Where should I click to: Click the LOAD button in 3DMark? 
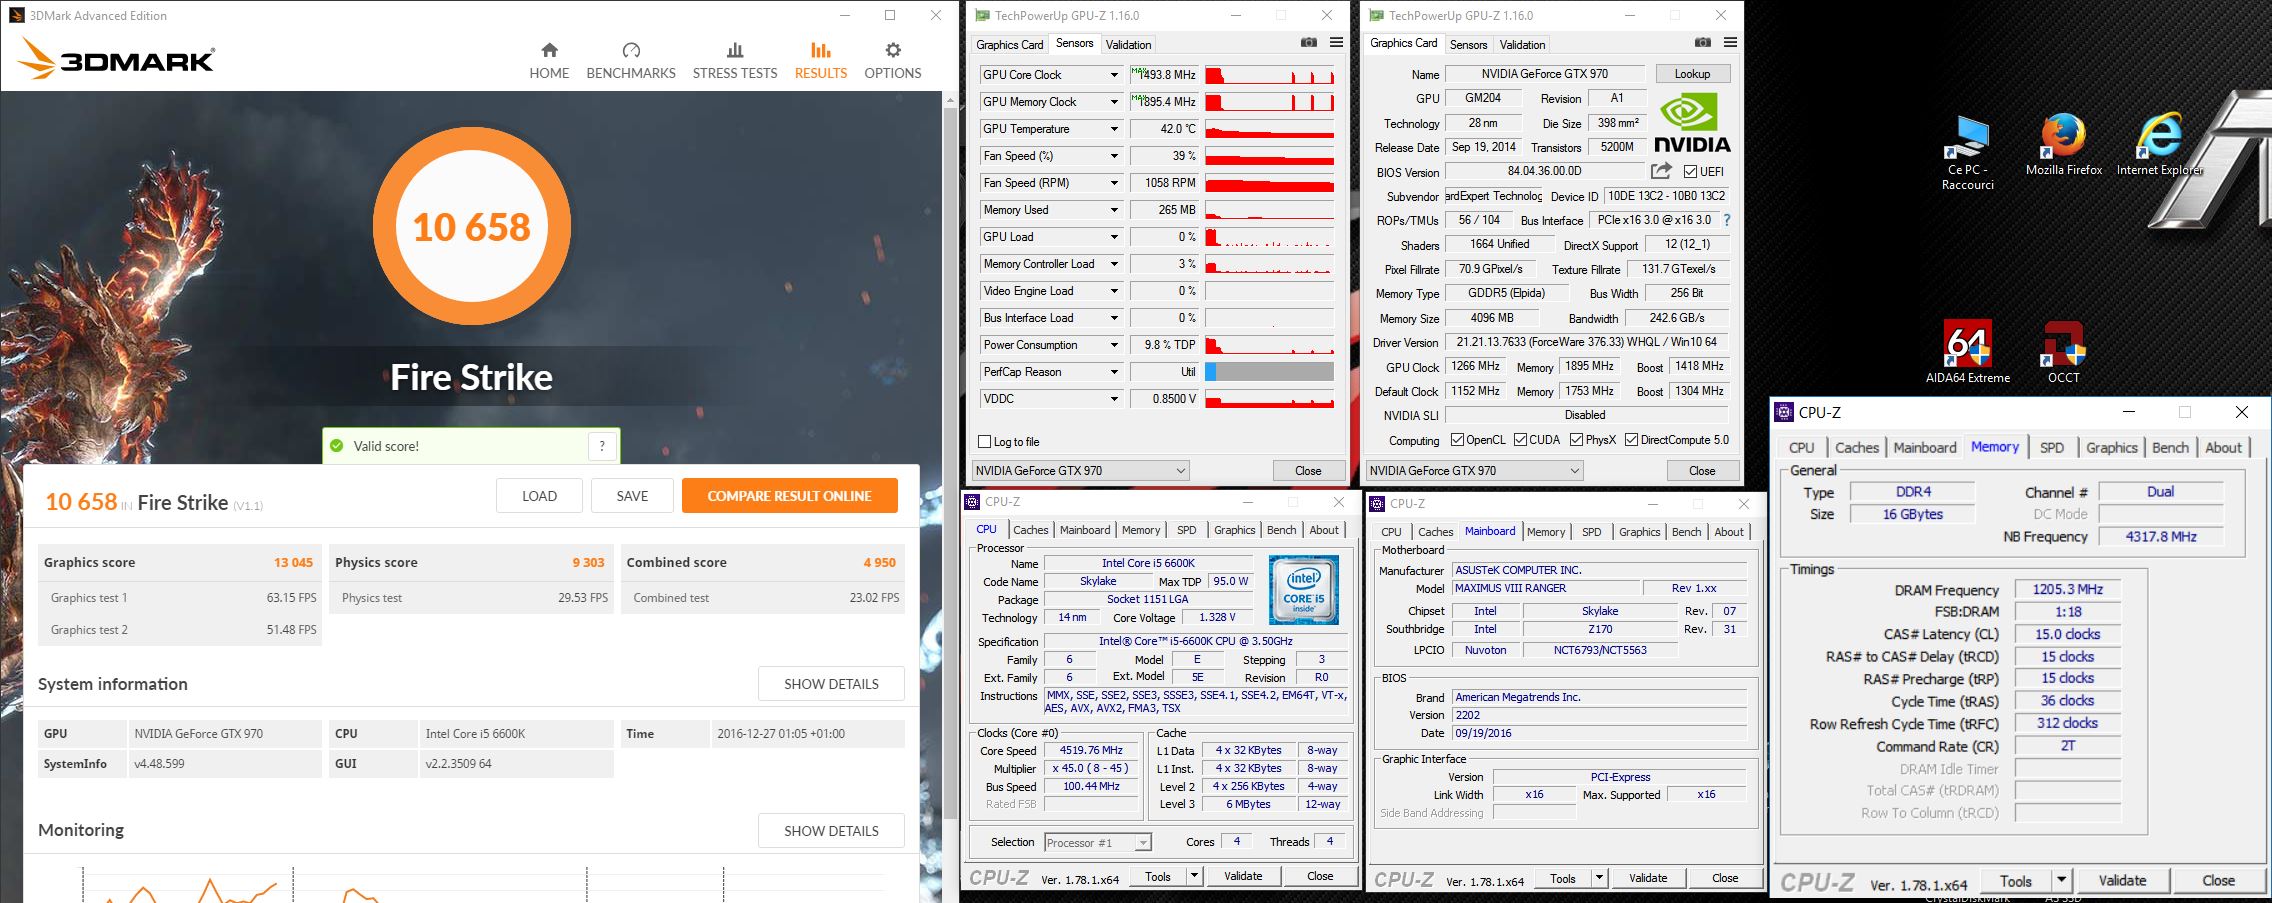pos(539,496)
